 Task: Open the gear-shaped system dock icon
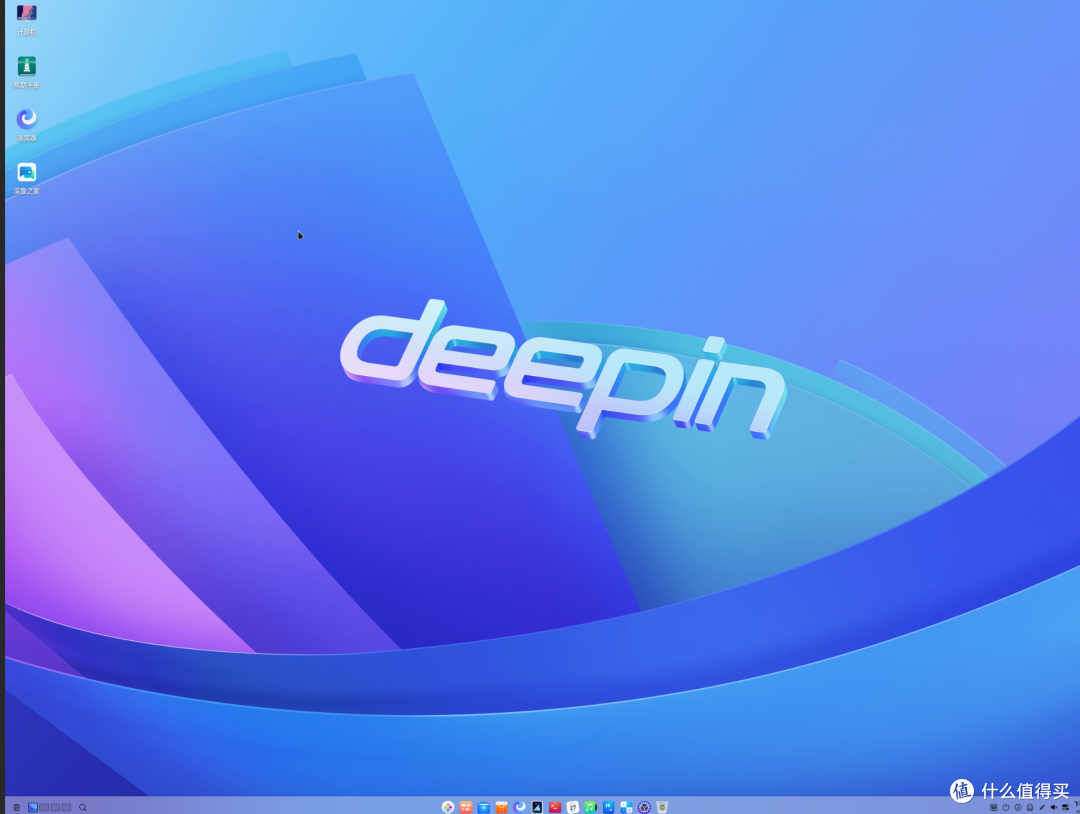tap(644, 807)
